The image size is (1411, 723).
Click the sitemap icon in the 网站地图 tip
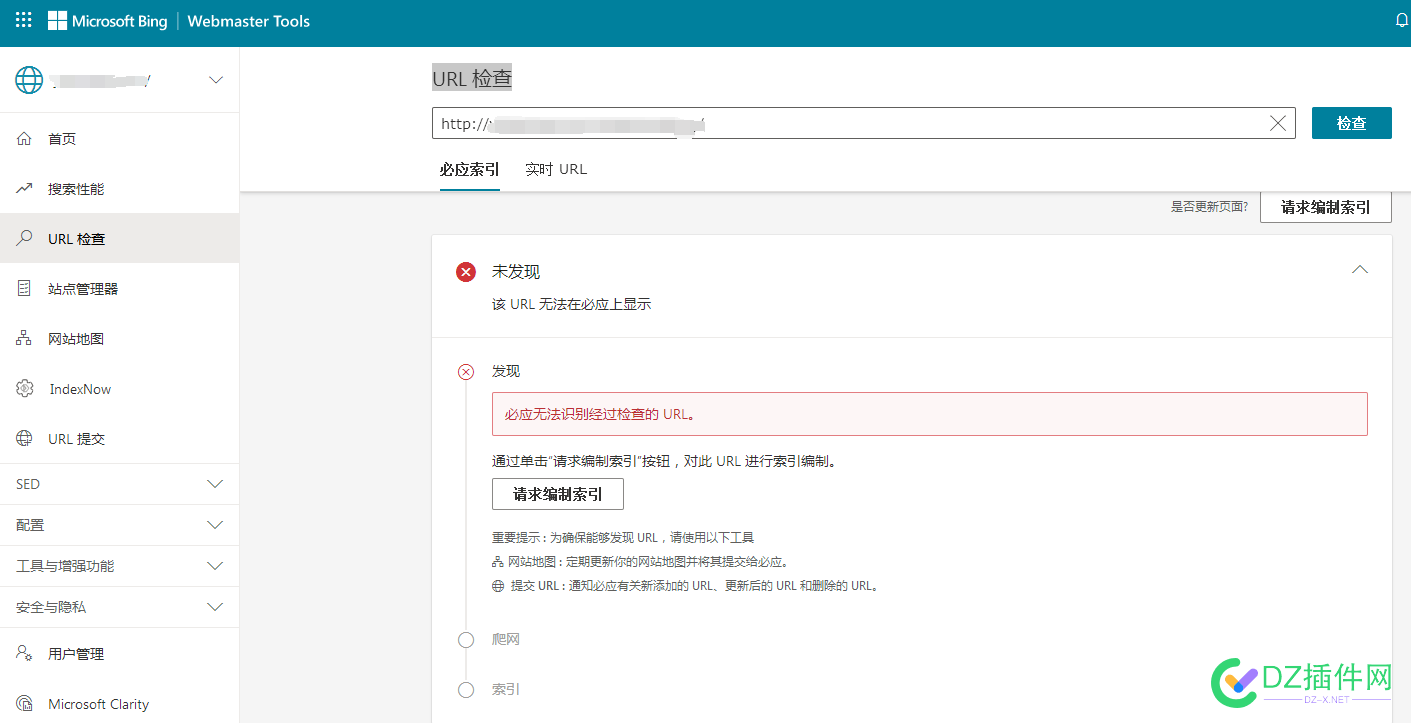pos(498,562)
